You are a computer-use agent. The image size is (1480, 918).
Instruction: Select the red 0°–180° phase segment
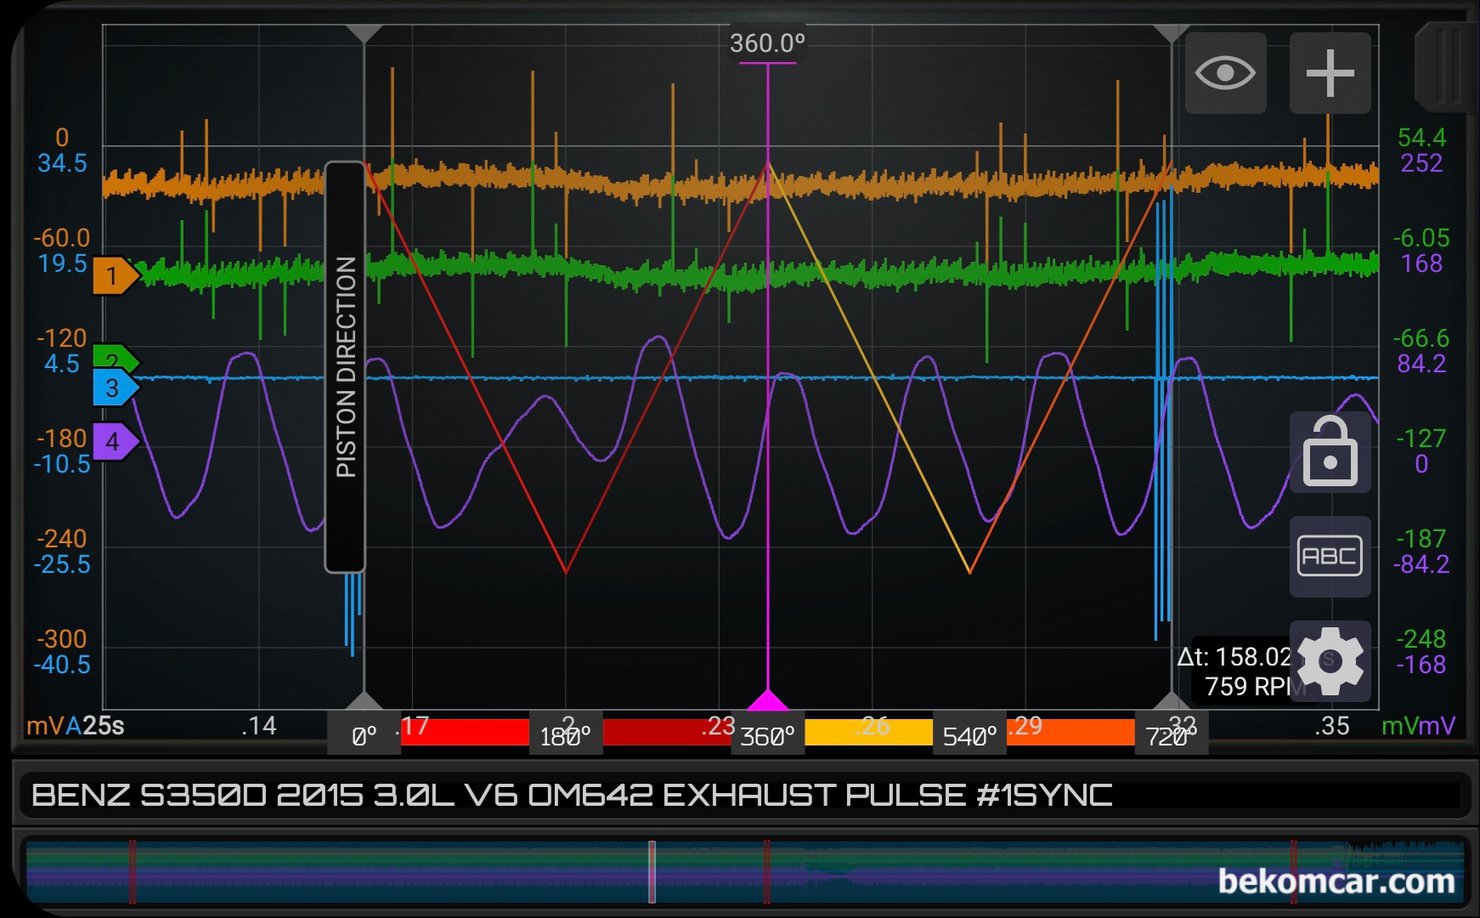point(465,732)
